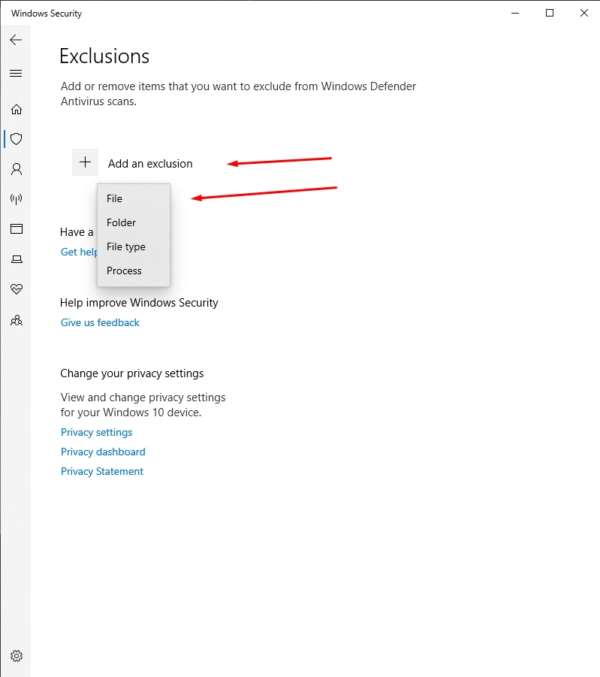The width and height of the screenshot is (600, 677).
Task: Minimize the Windows Security window
Action: tap(515, 13)
